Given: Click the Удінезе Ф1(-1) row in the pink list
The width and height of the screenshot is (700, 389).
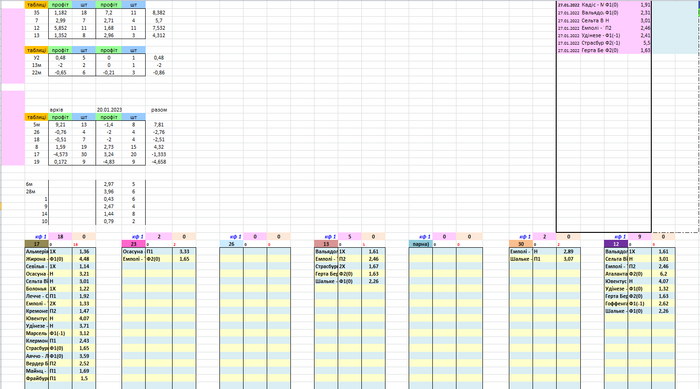Looking at the screenshot, I should [604, 35].
